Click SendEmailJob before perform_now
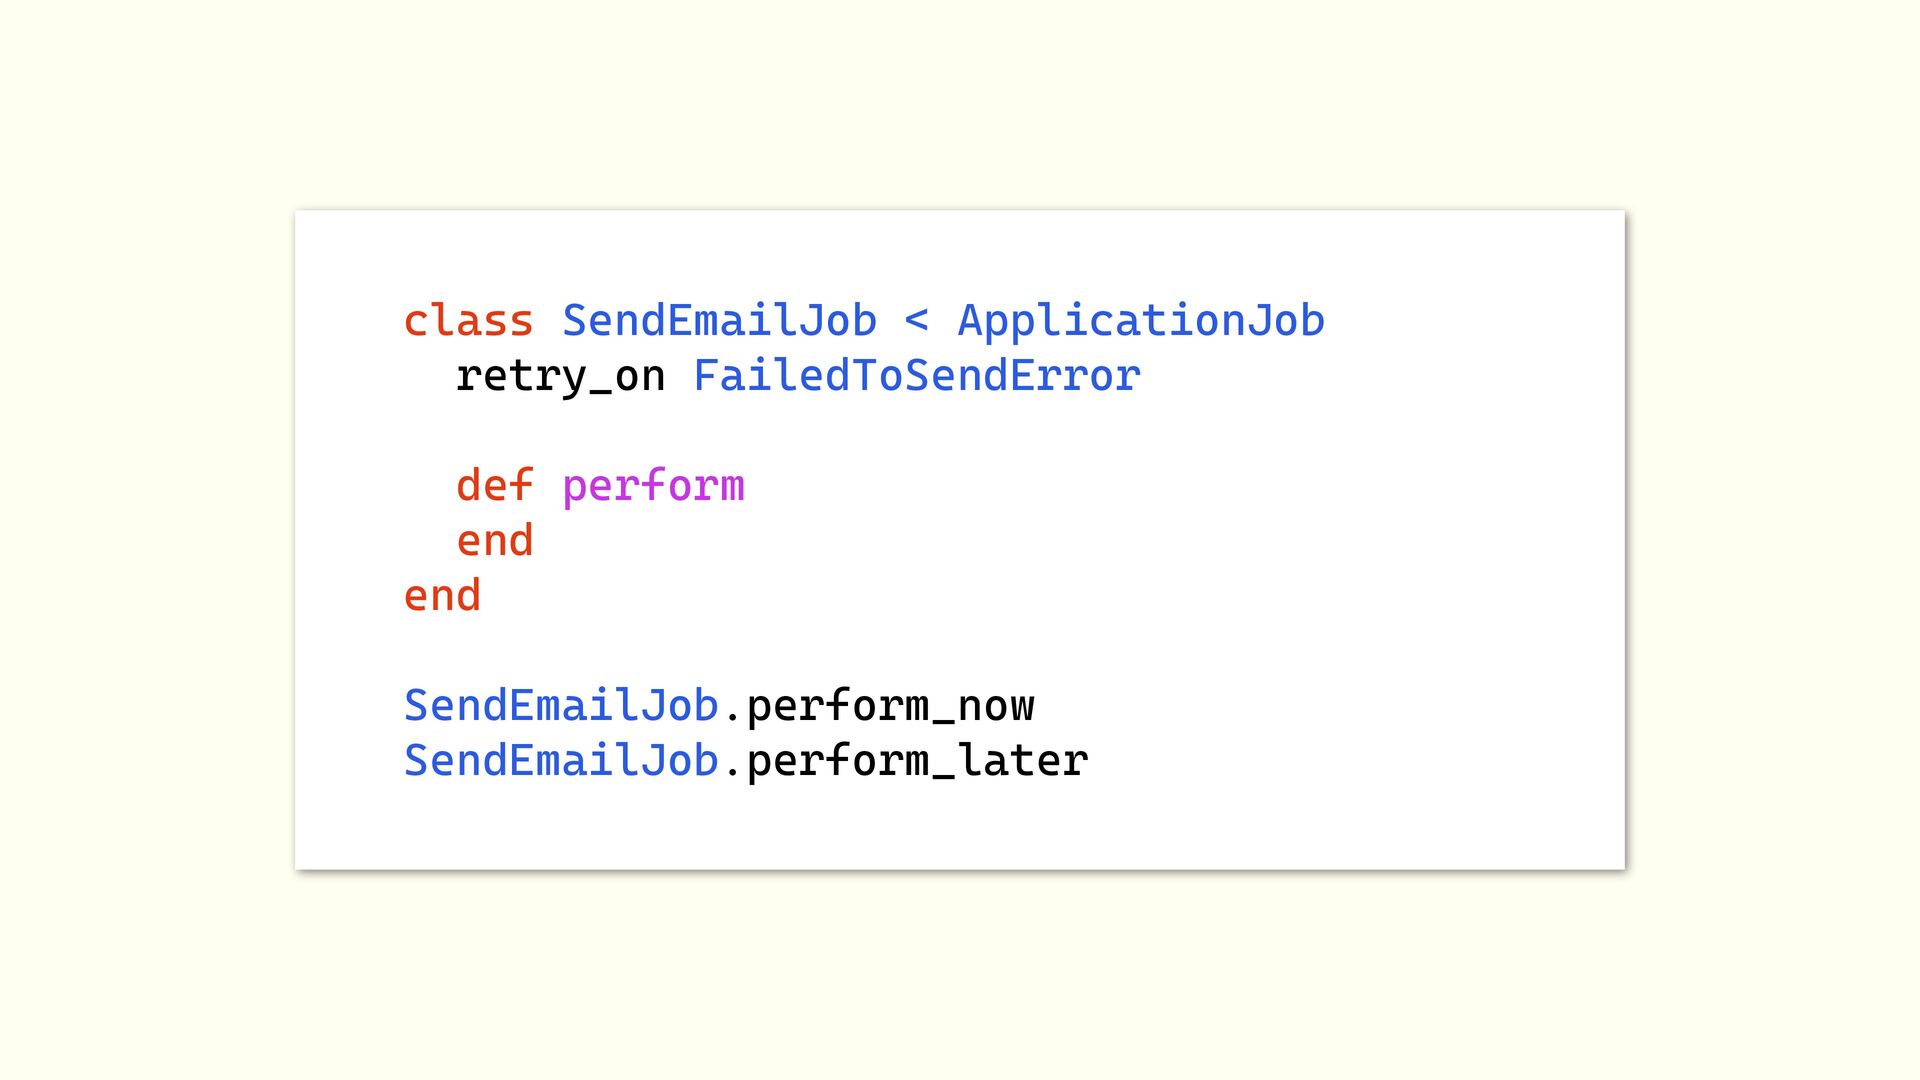Image resolution: width=1920 pixels, height=1080 pixels. tap(561, 706)
